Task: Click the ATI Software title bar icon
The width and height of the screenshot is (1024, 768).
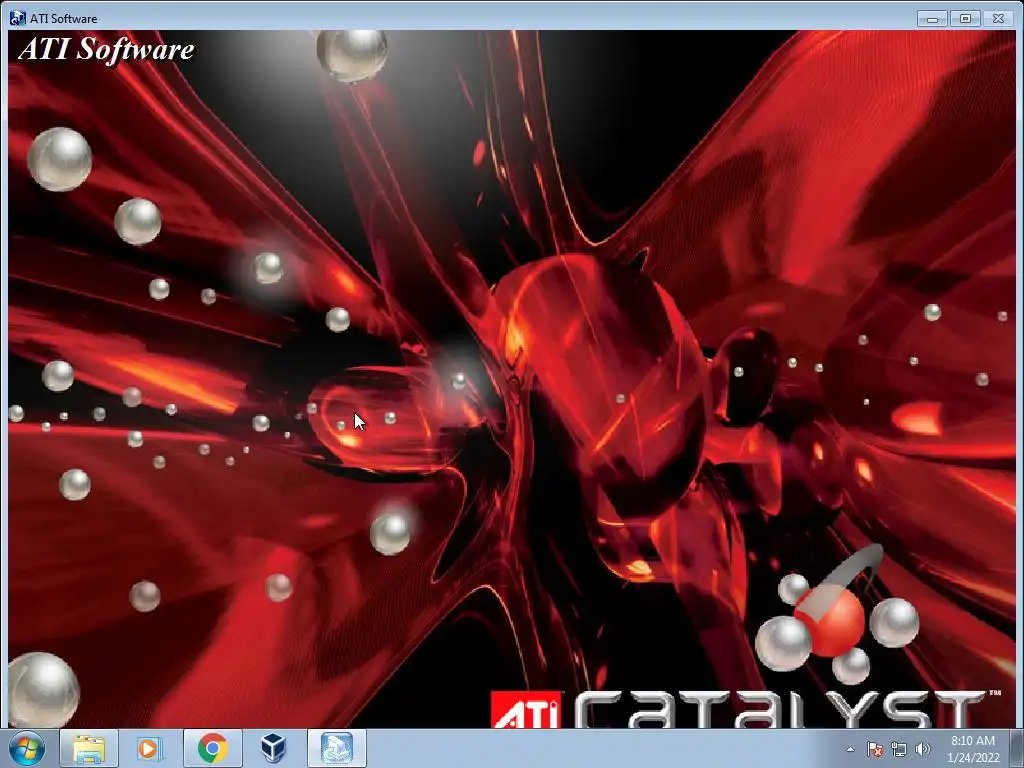Action: pos(18,18)
